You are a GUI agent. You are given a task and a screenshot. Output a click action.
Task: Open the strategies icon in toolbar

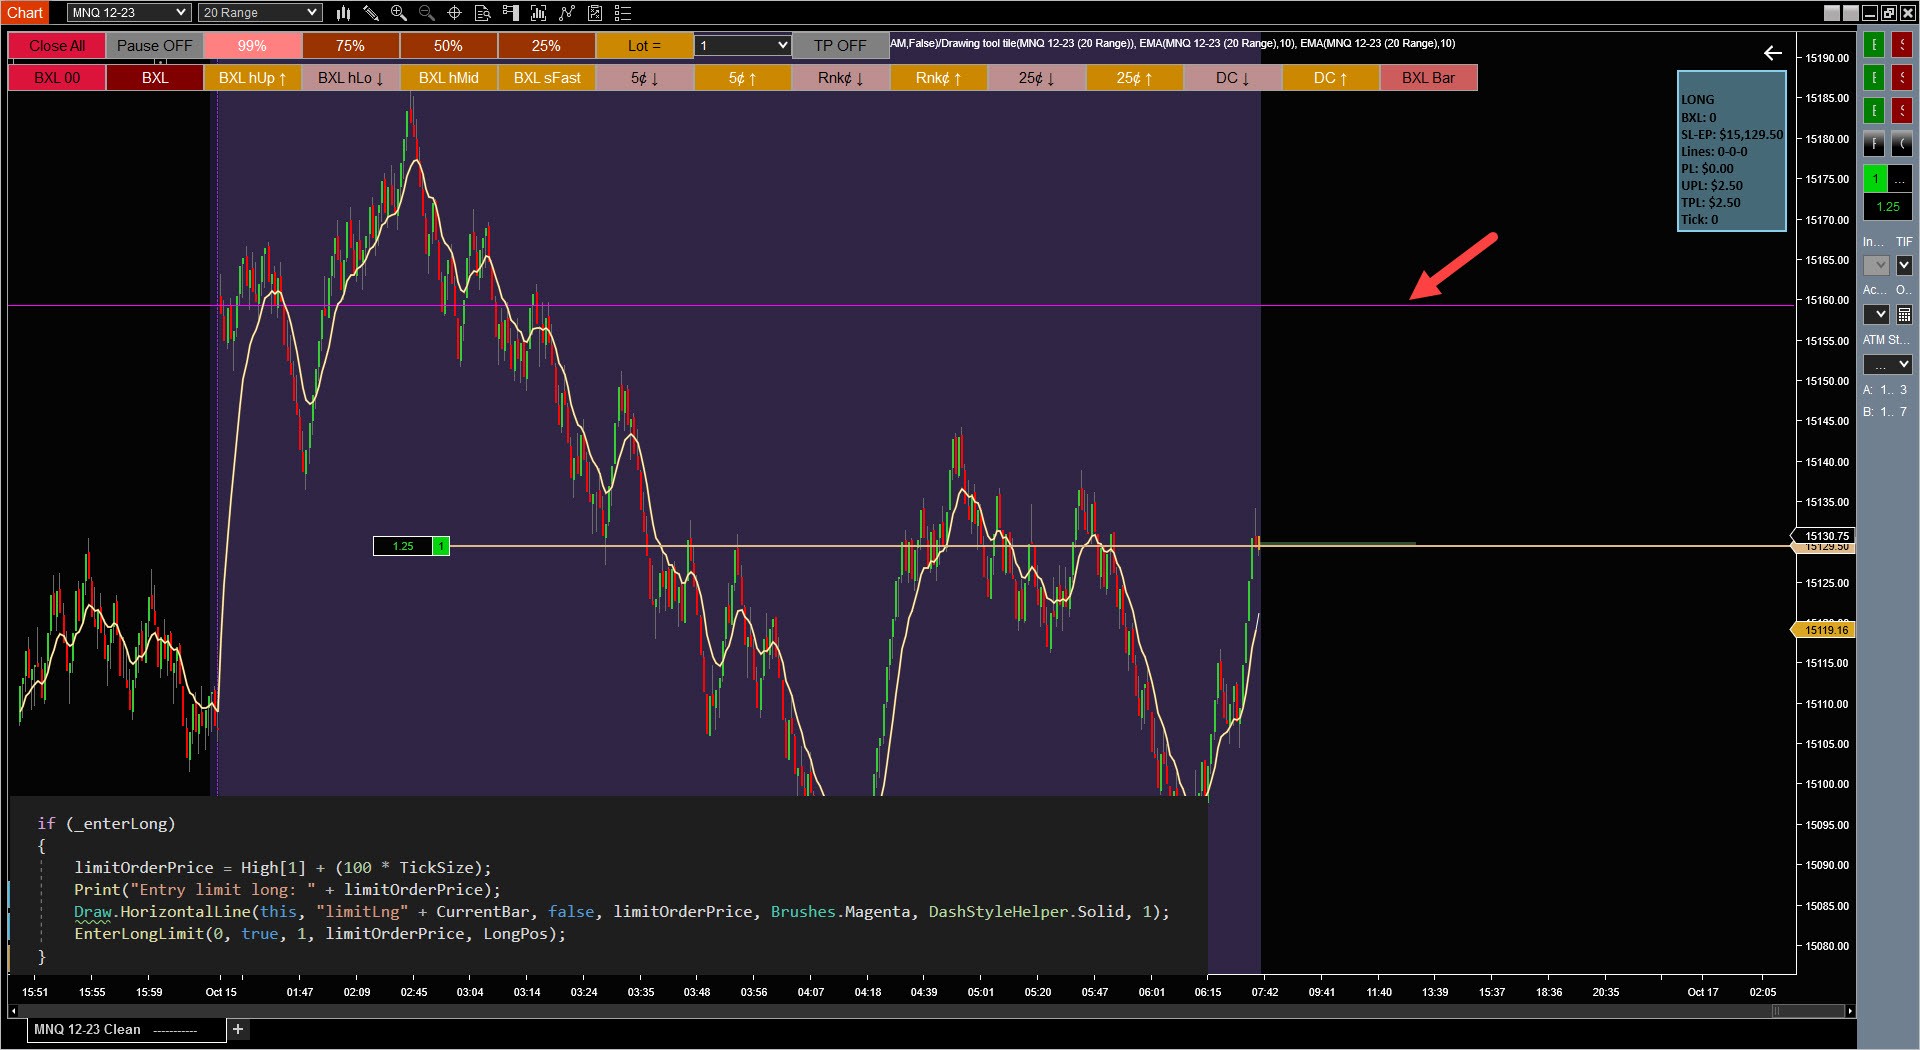(x=567, y=13)
